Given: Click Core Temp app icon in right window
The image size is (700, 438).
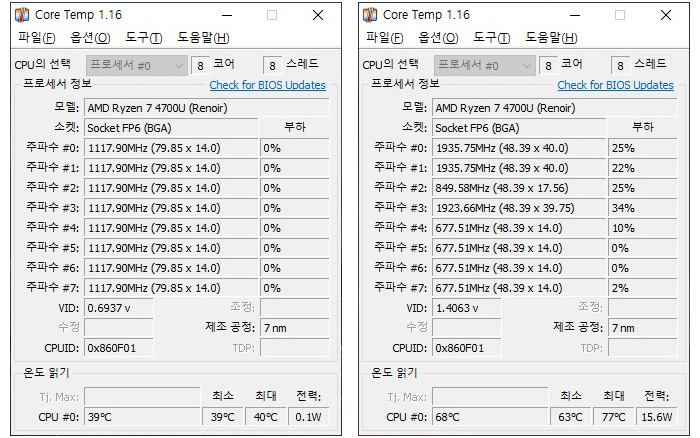Looking at the screenshot, I should click(370, 15).
